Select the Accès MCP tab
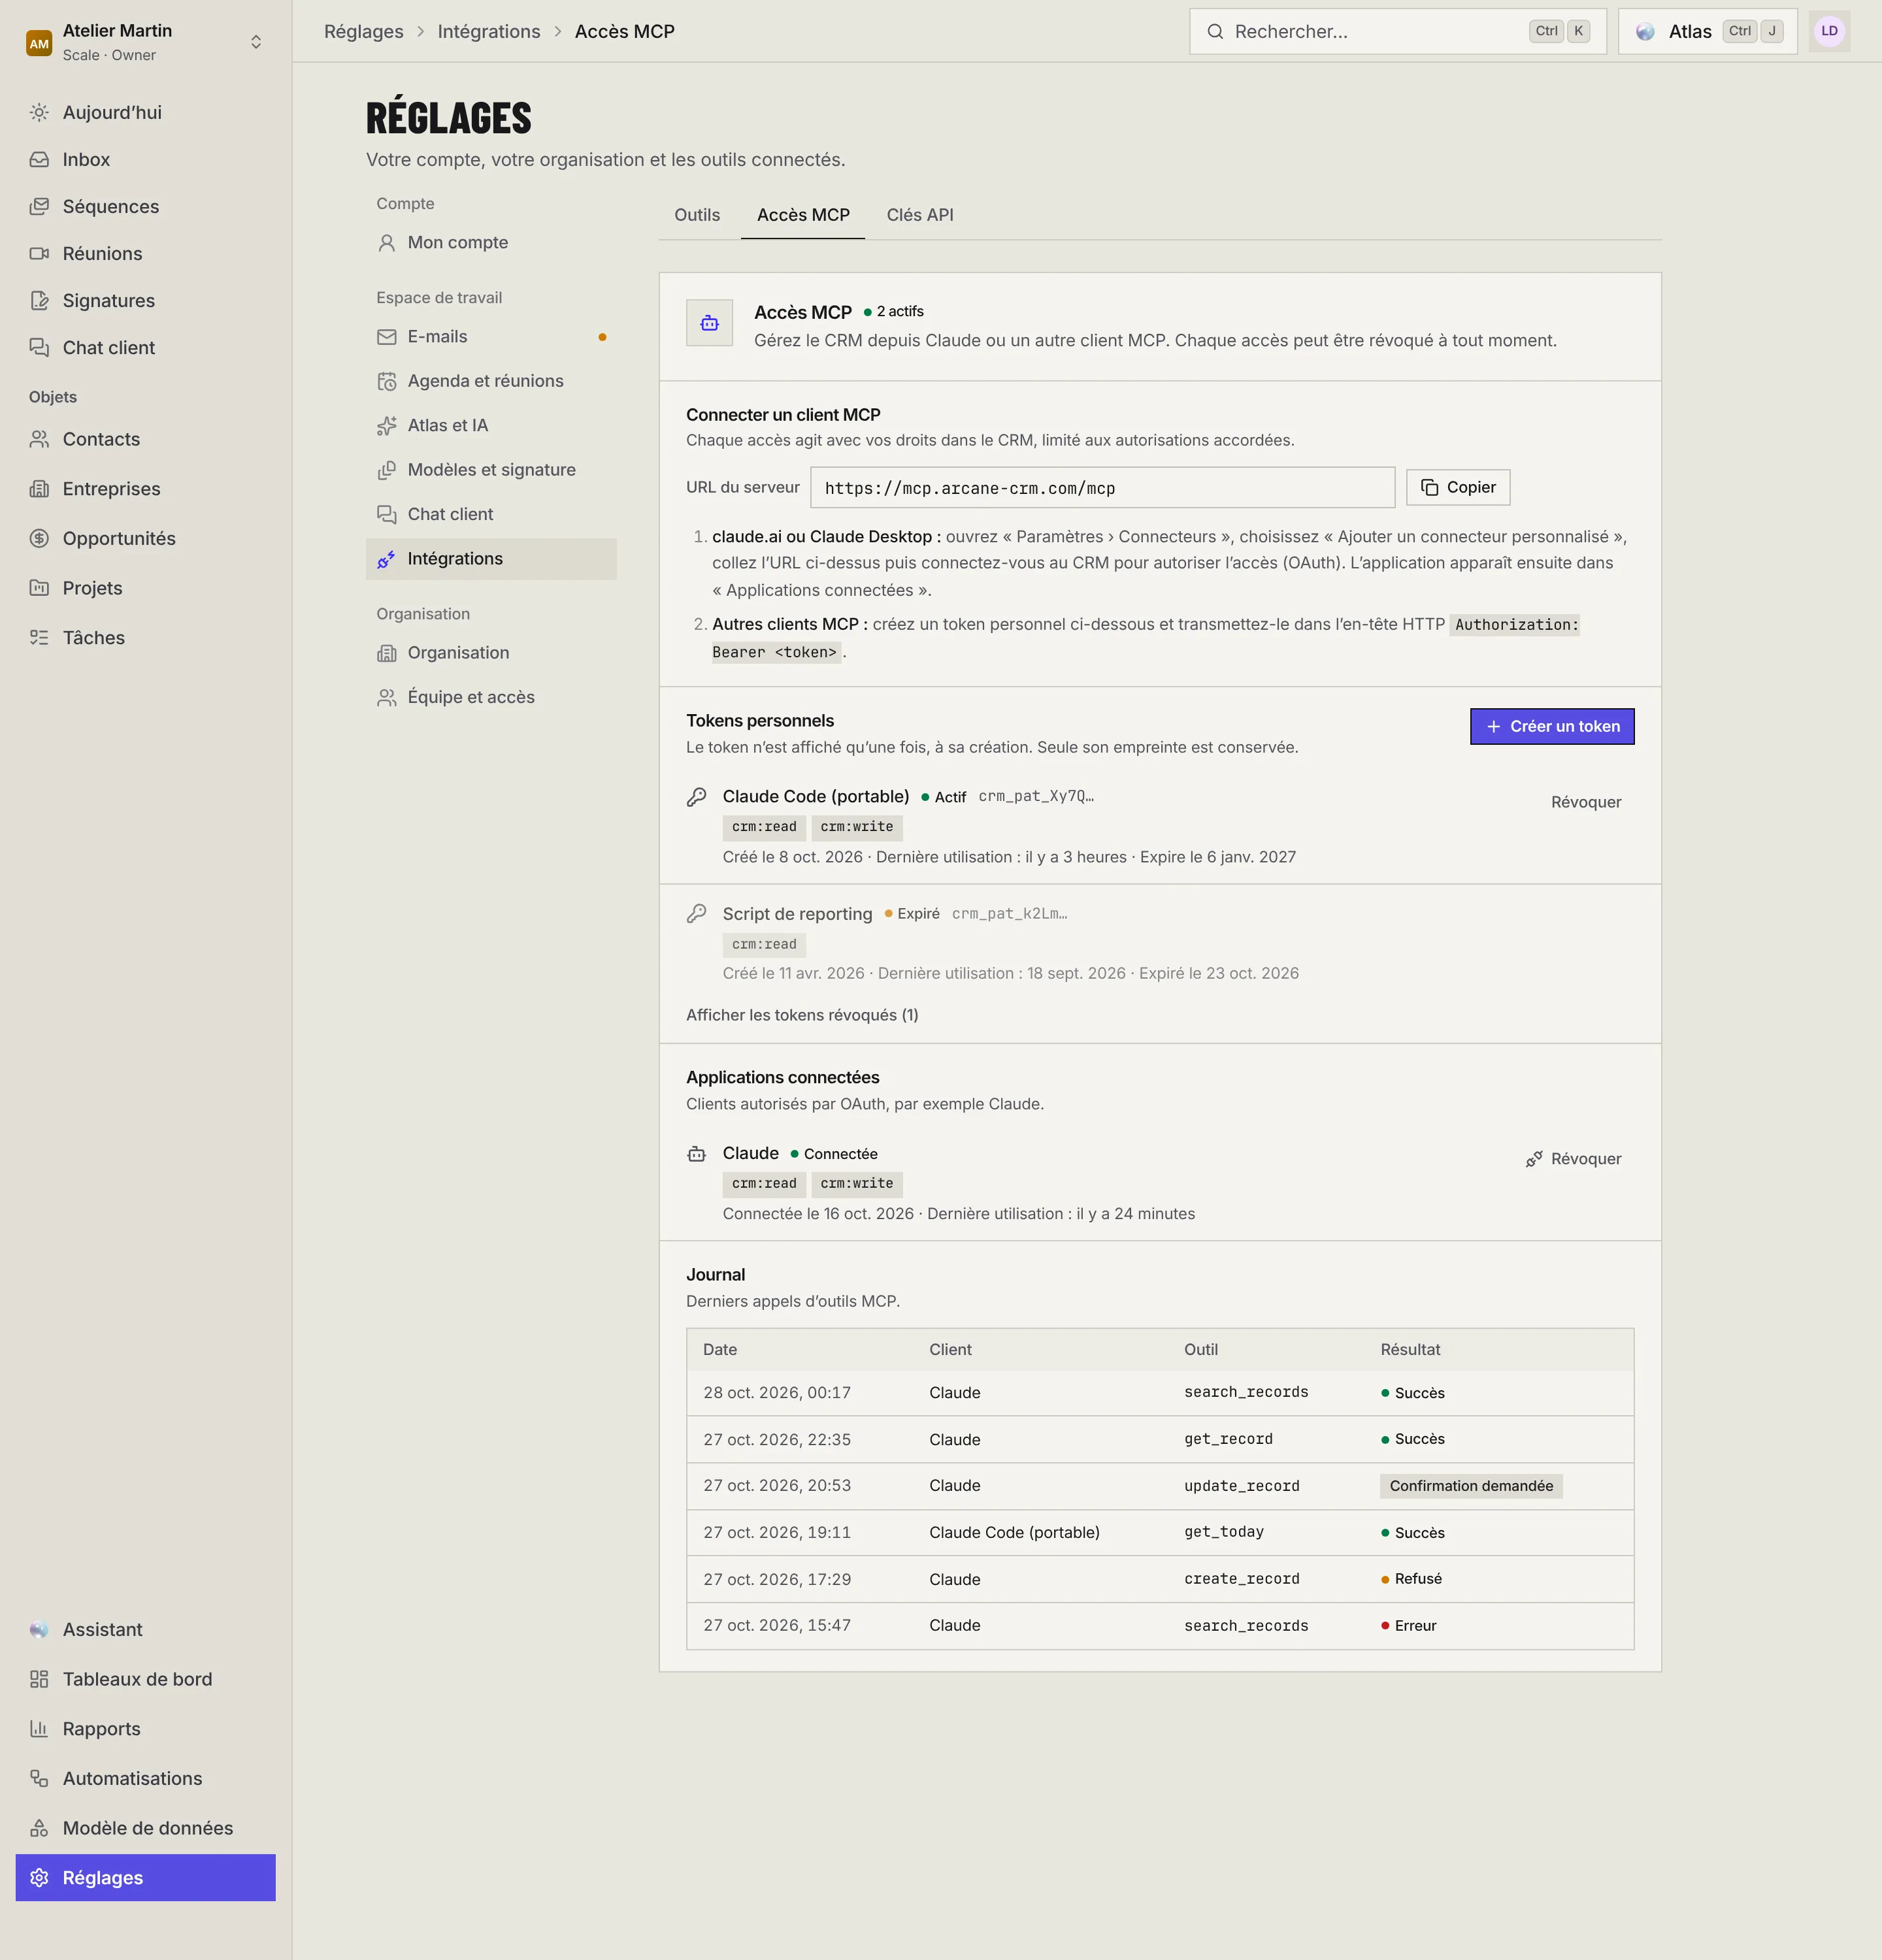 coord(803,215)
